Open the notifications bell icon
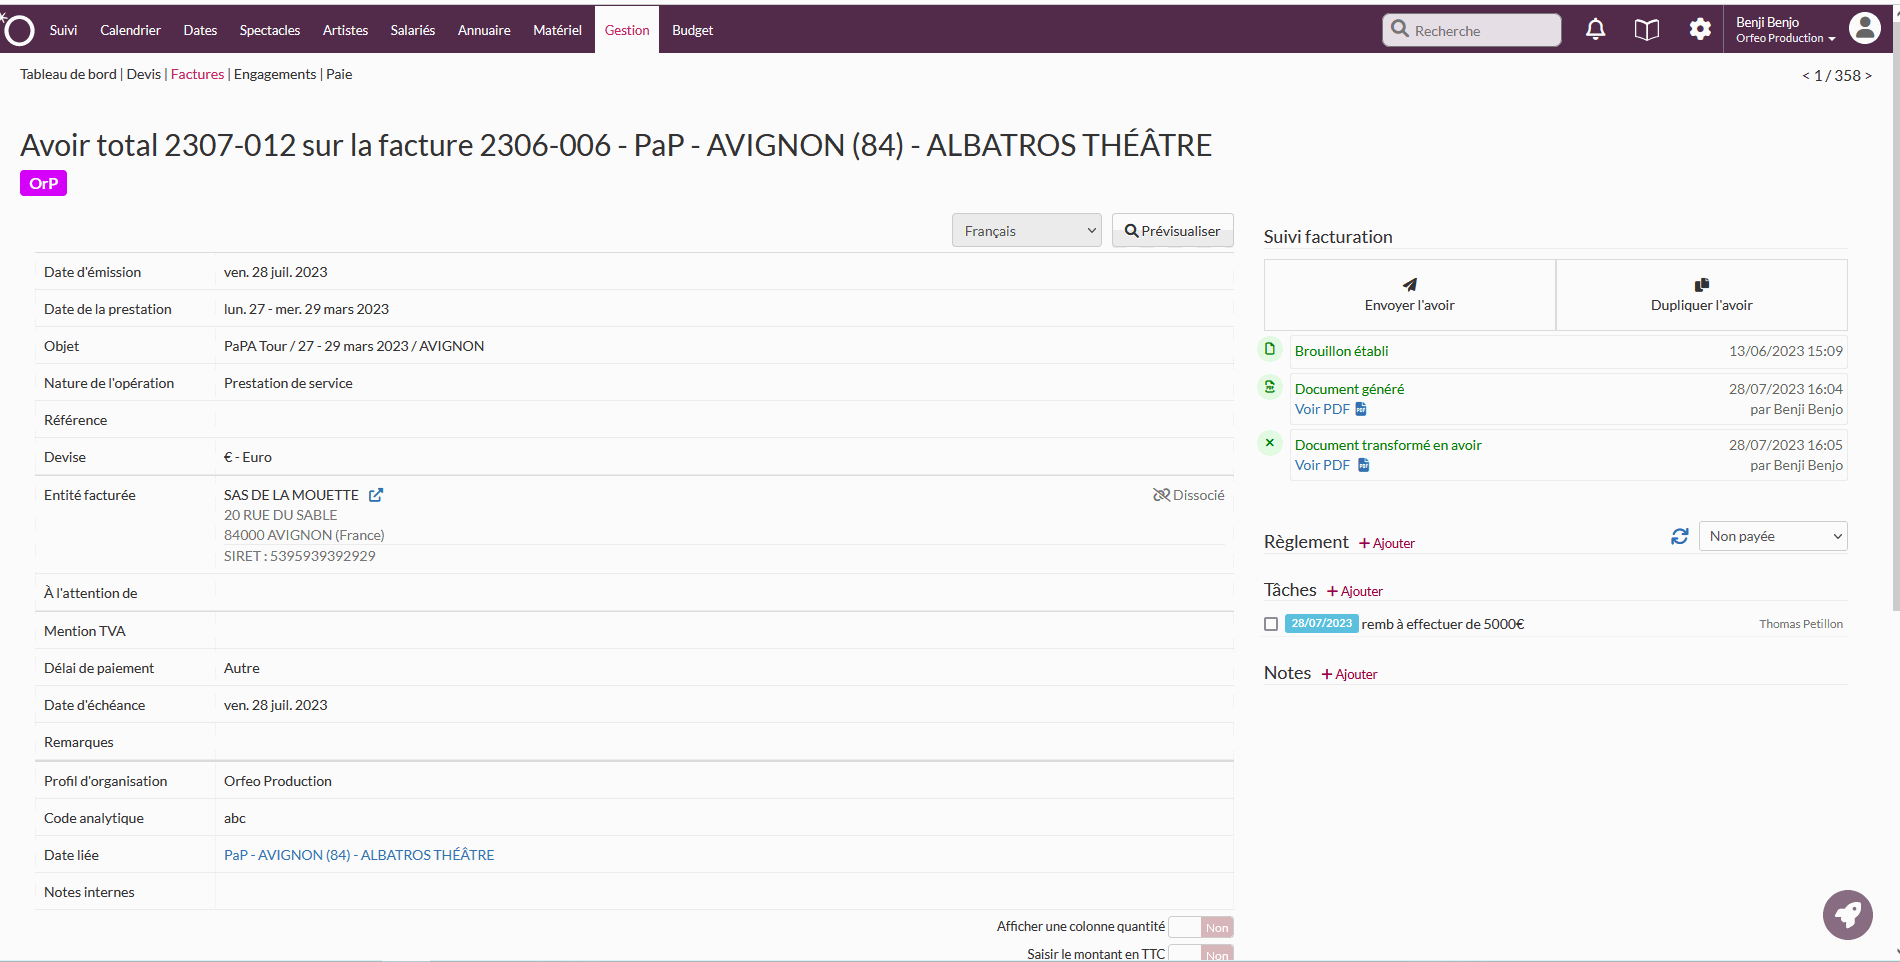This screenshot has width=1900, height=962. click(x=1595, y=30)
